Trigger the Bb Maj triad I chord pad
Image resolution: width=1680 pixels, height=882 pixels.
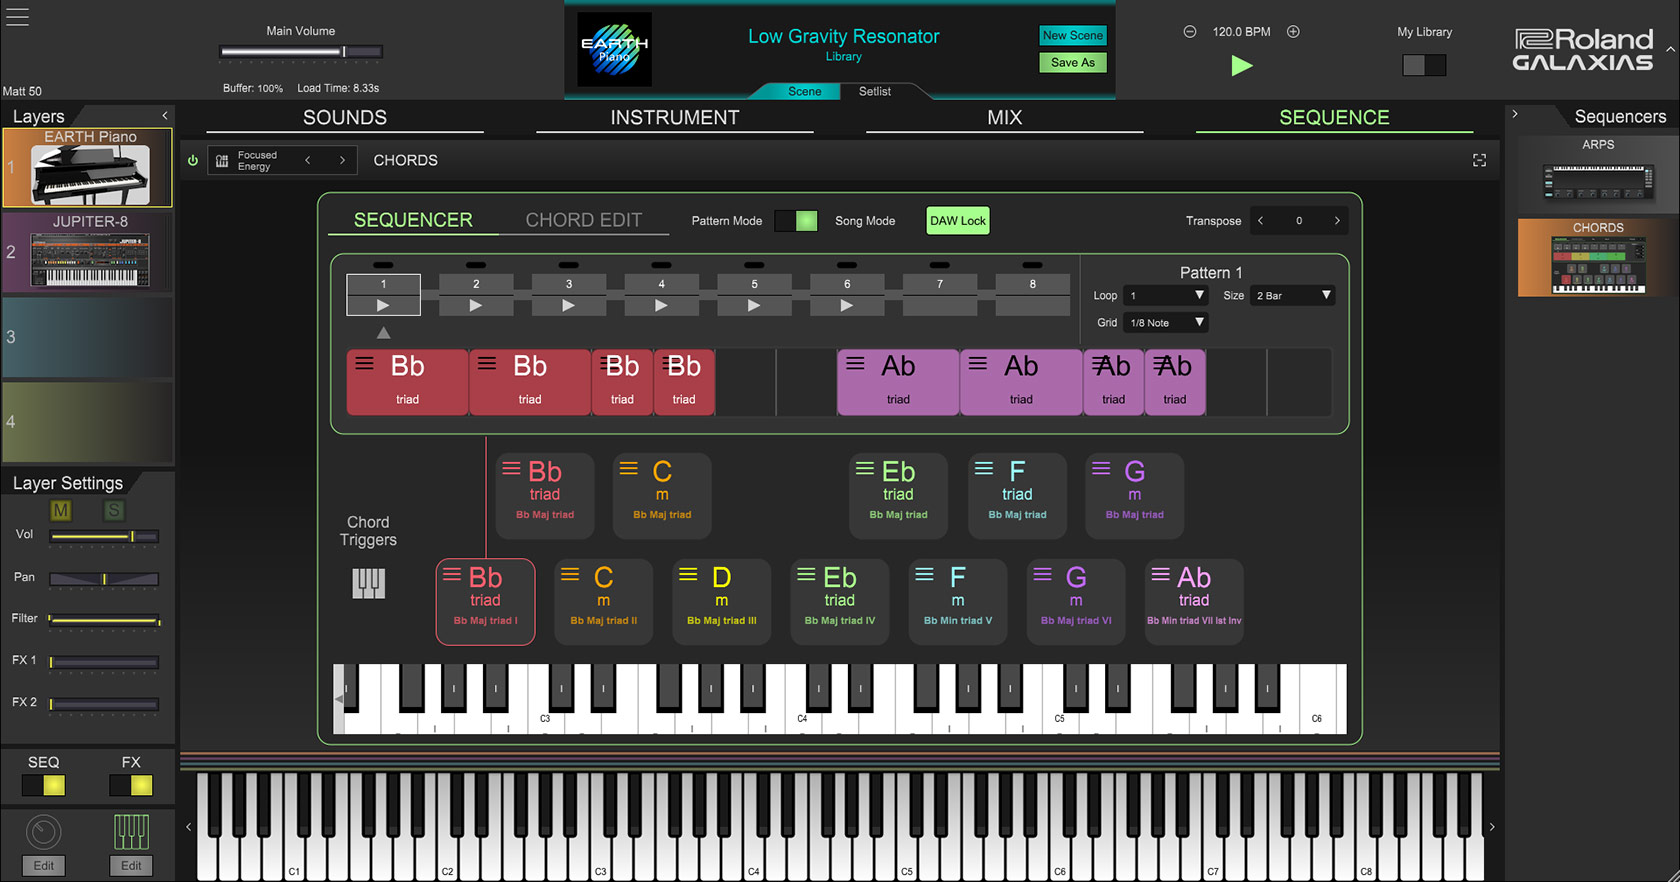pyautogui.click(x=485, y=601)
